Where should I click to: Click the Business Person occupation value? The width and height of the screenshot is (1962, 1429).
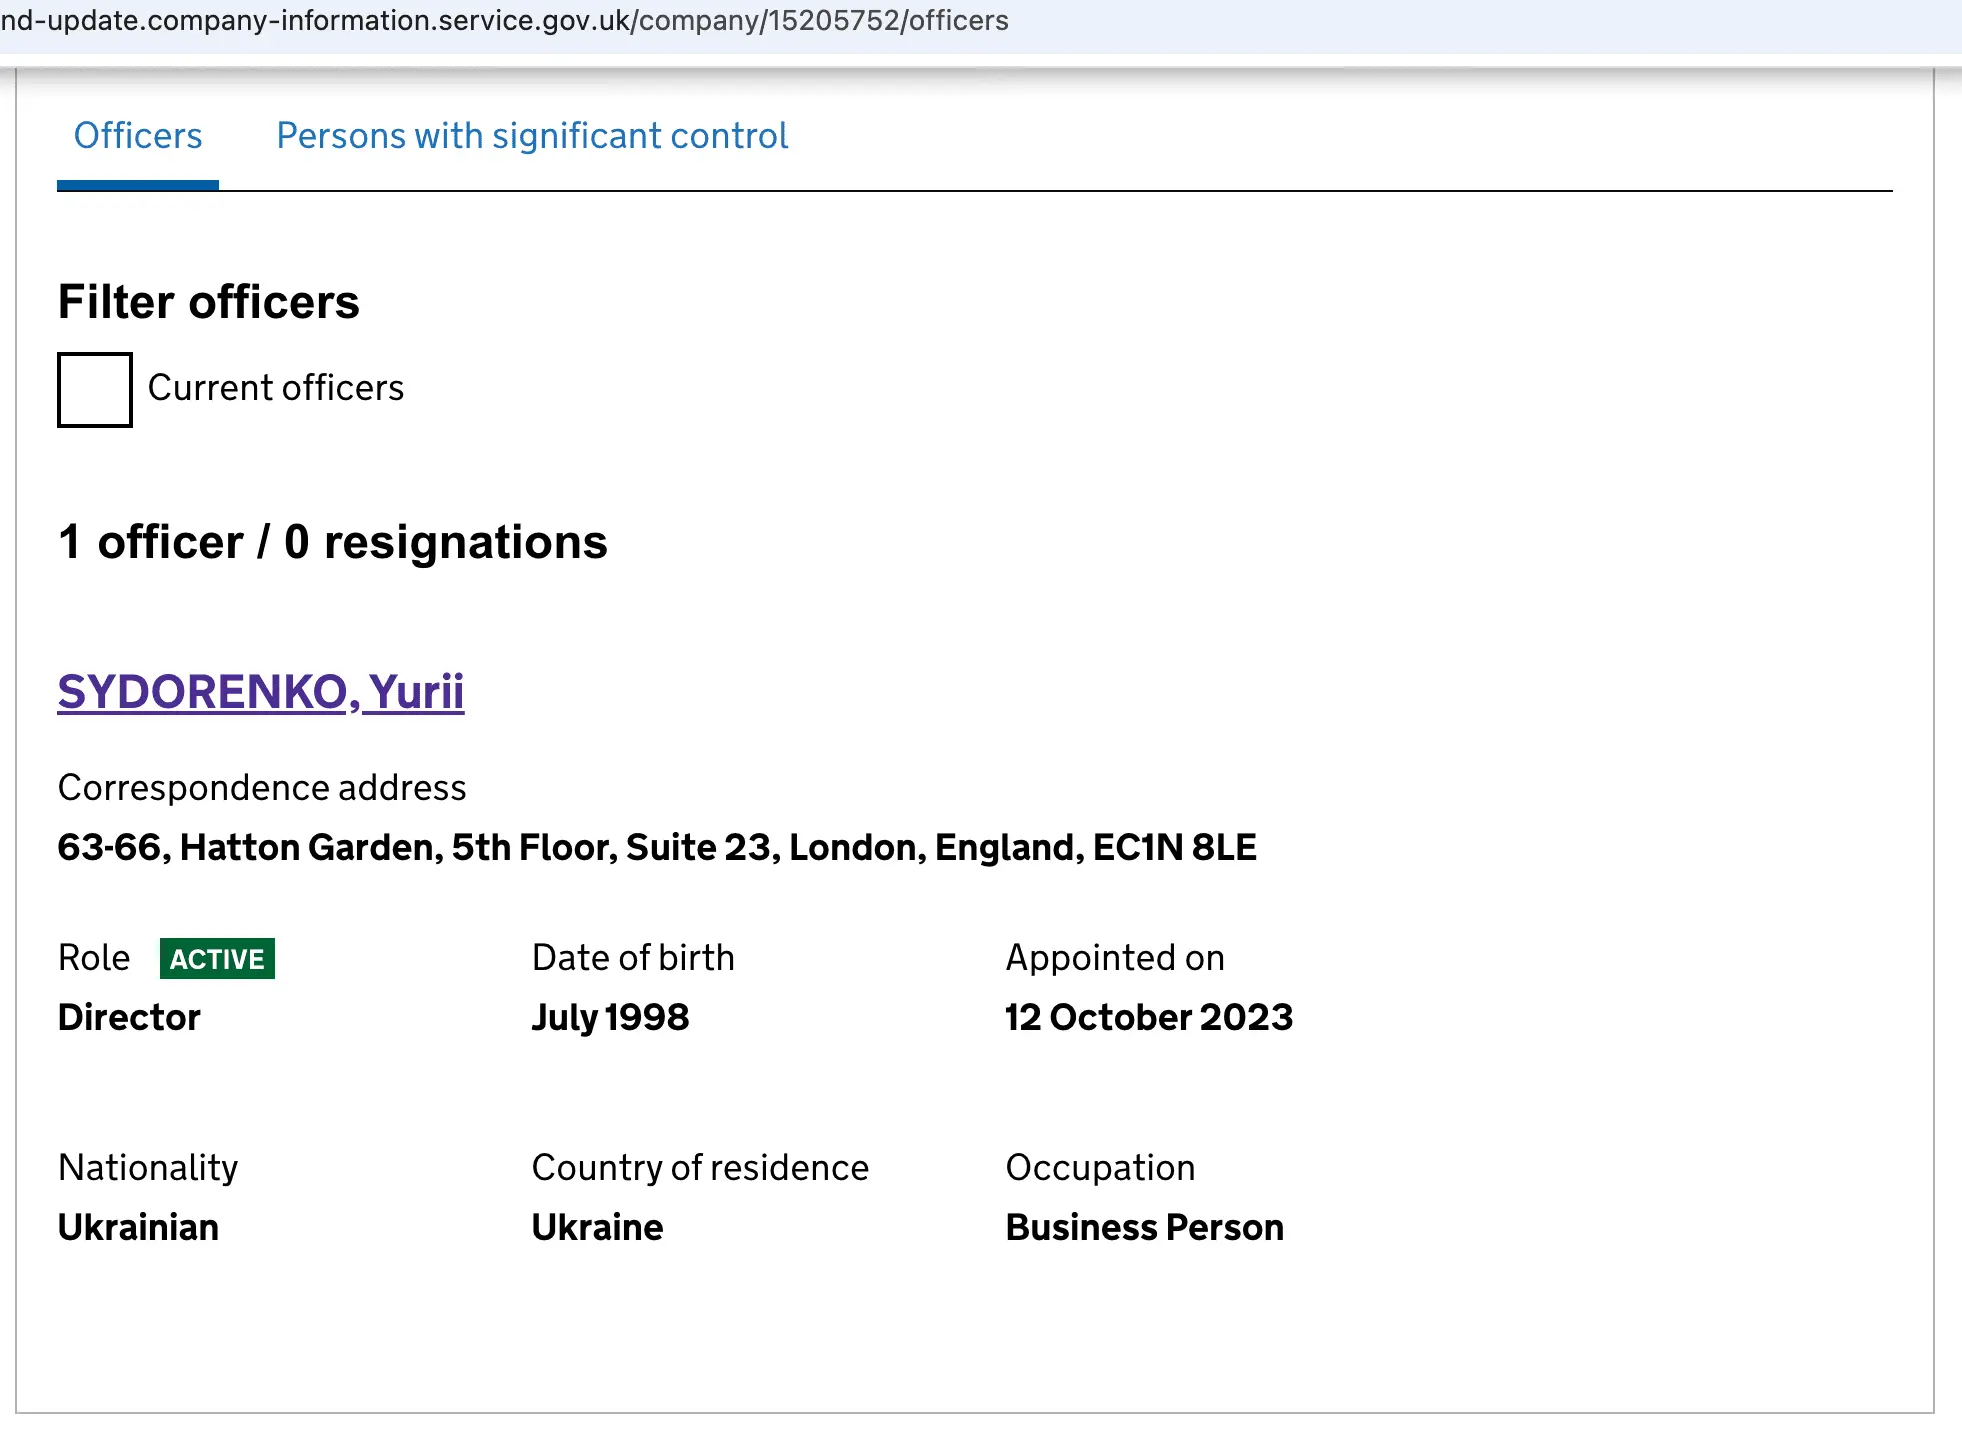pos(1145,1228)
